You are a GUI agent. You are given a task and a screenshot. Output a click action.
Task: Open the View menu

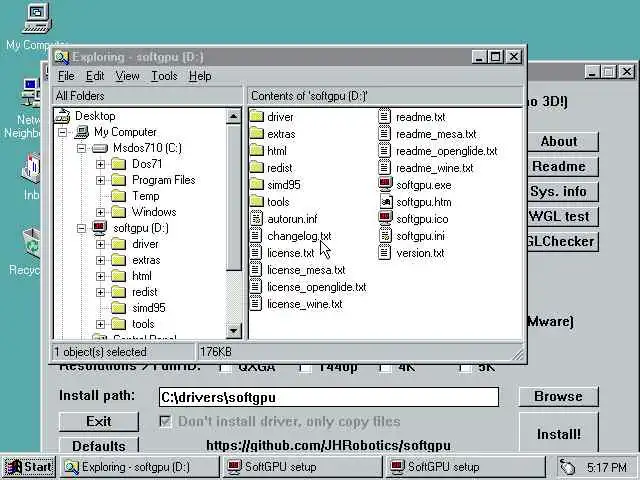tap(127, 76)
